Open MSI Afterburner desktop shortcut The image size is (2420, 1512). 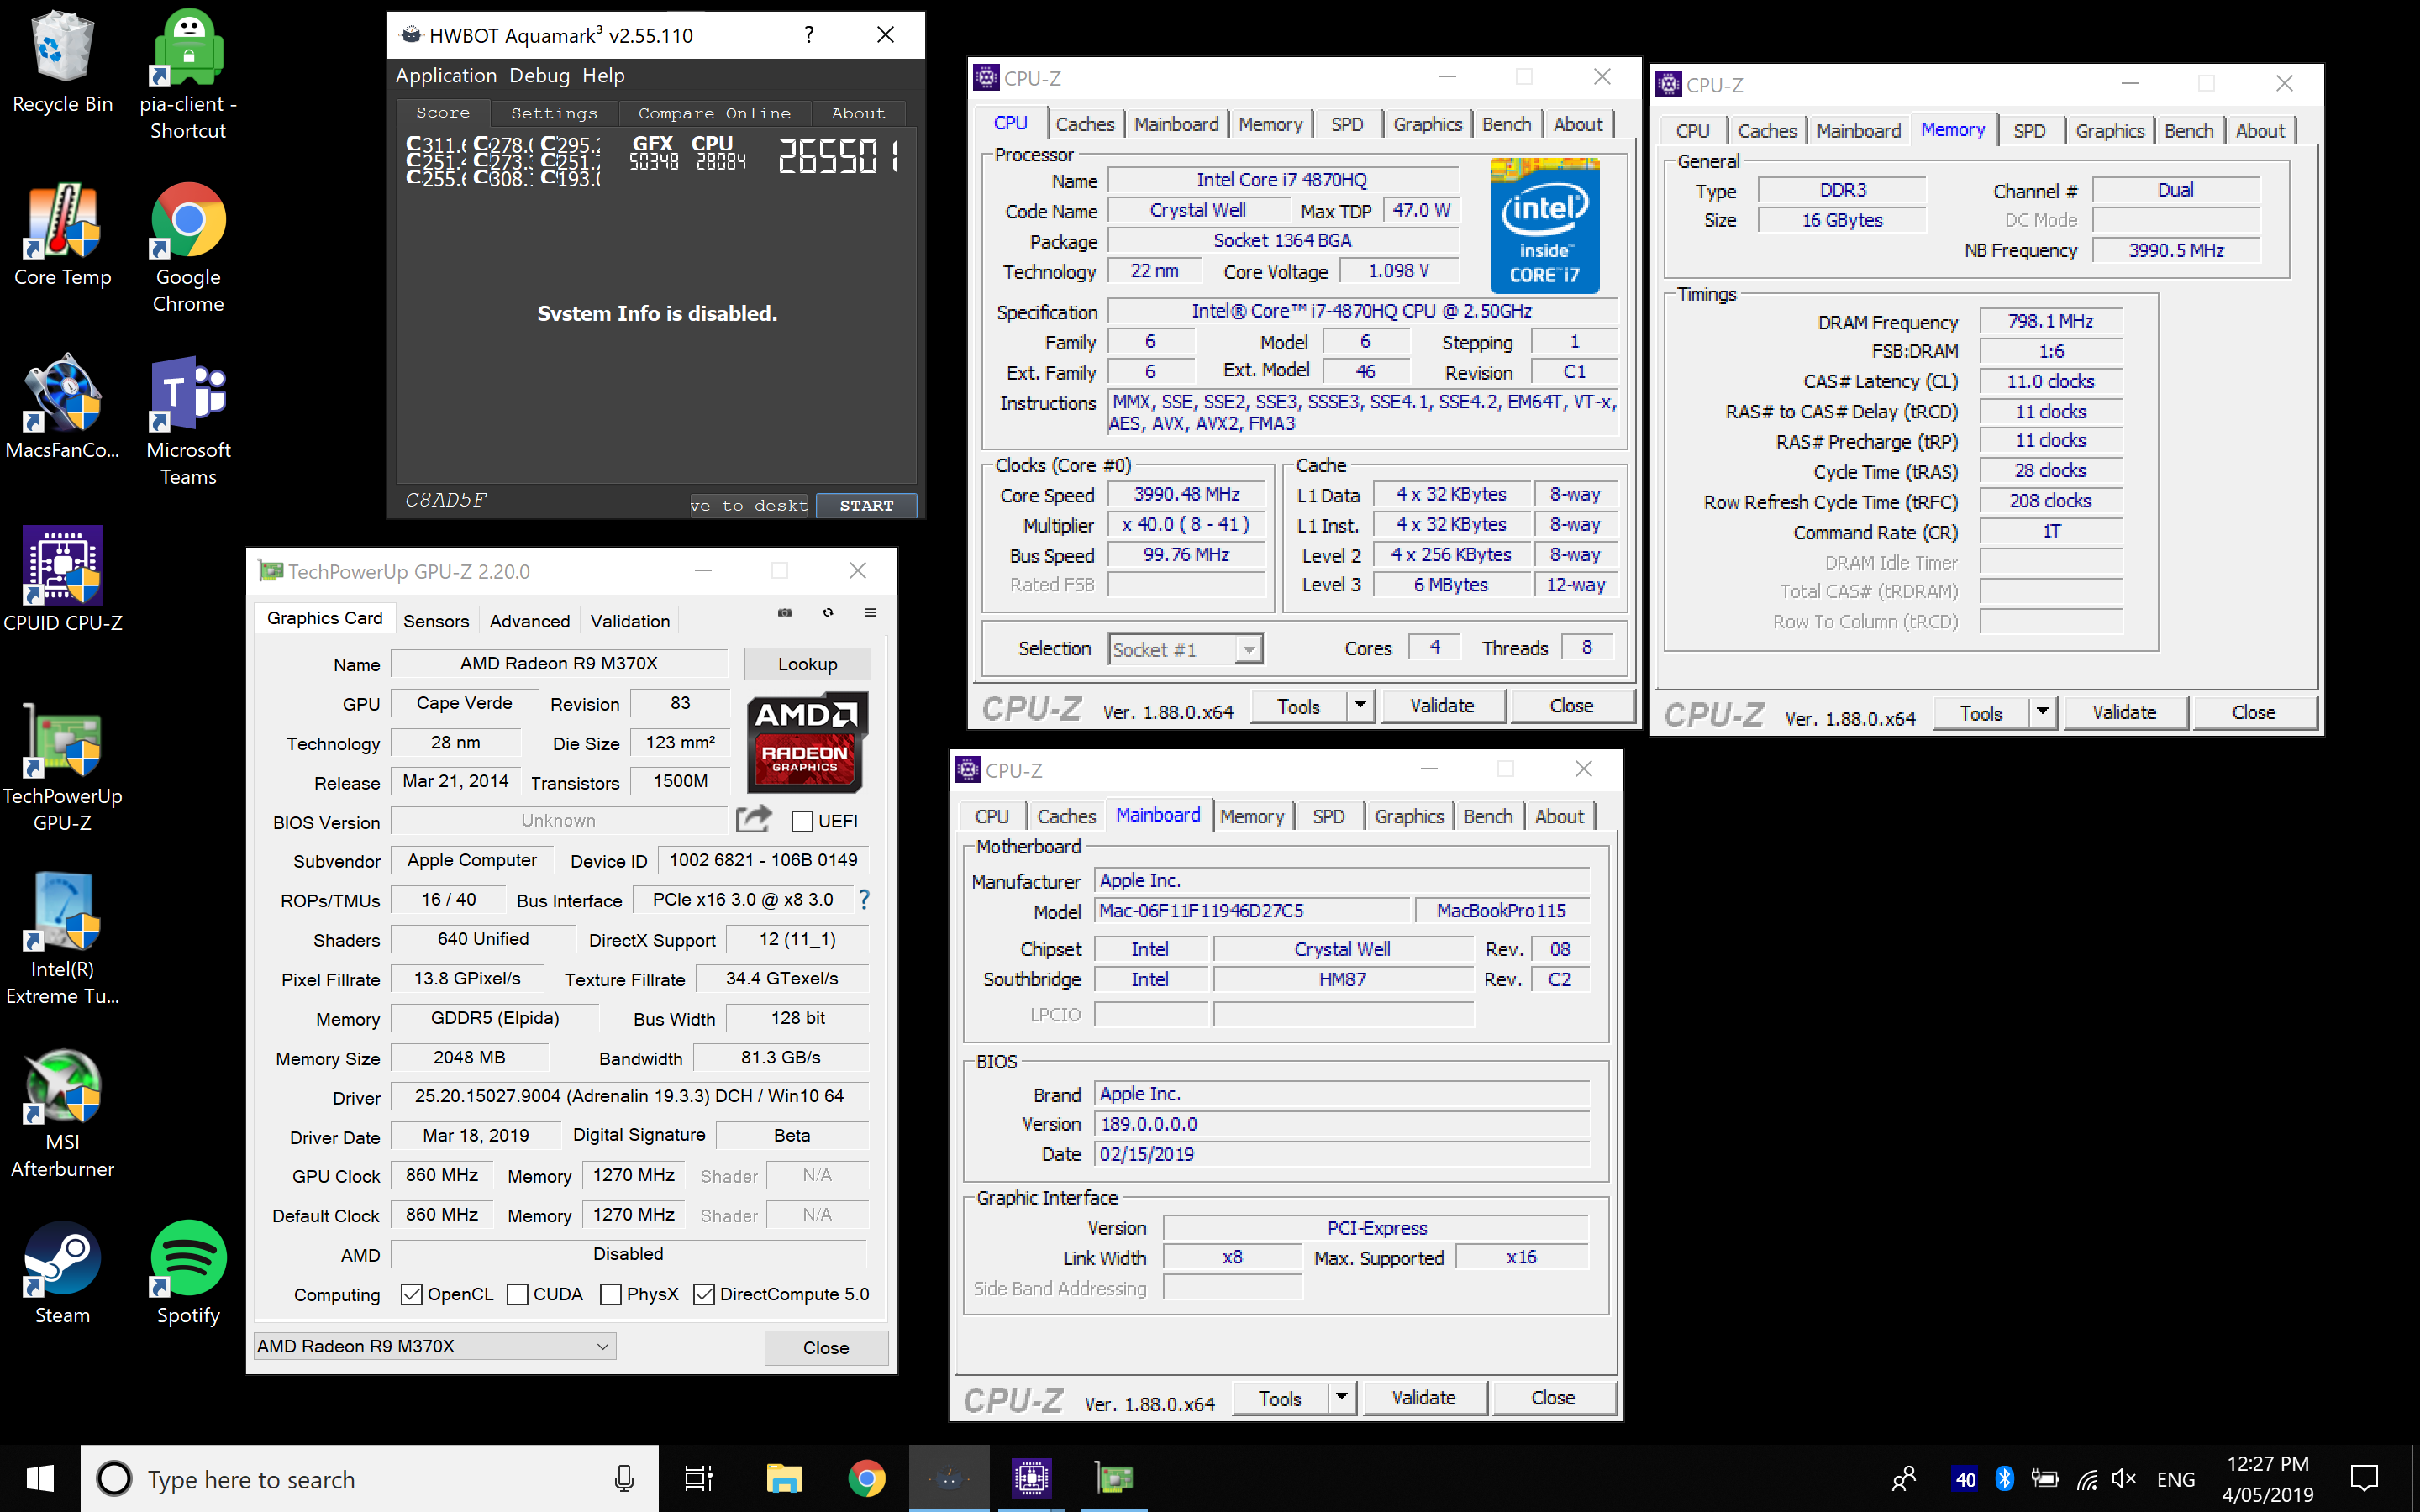(62, 1113)
